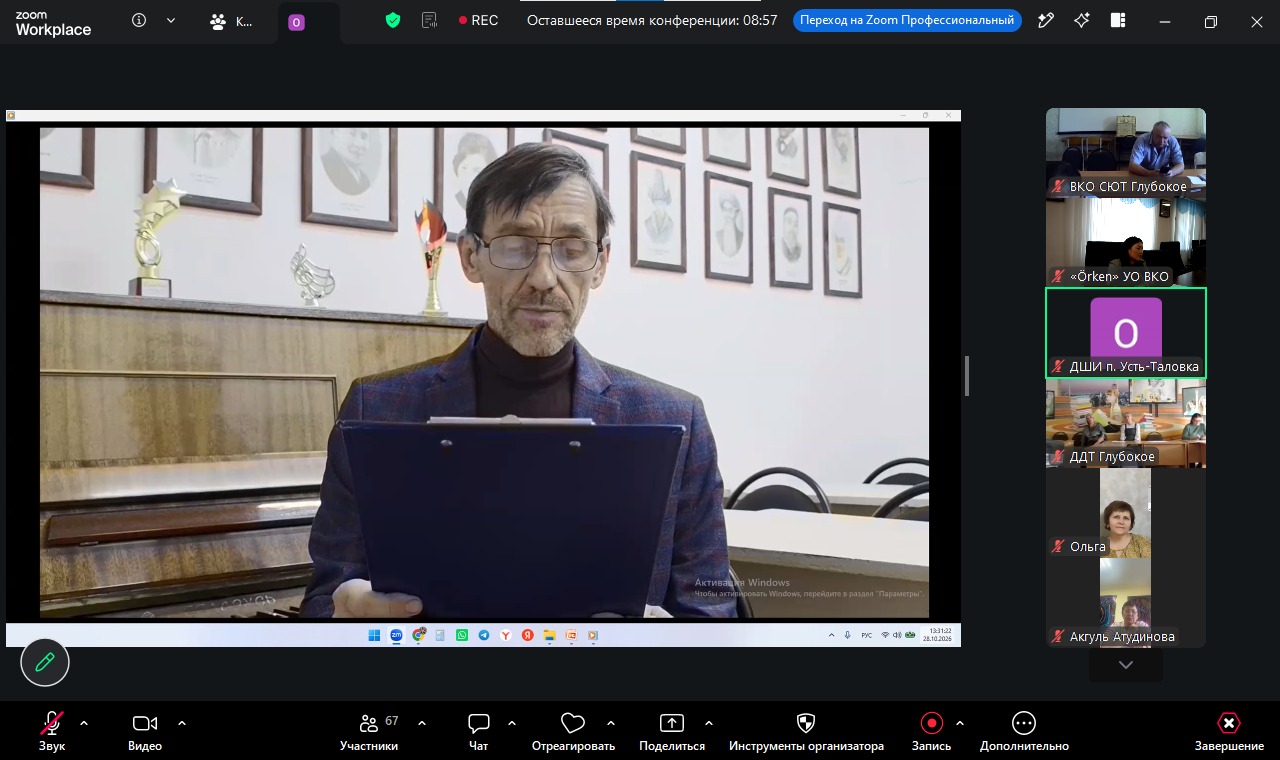
Task: Open the annotation wand pencil icon
Action: pos(1046,20)
